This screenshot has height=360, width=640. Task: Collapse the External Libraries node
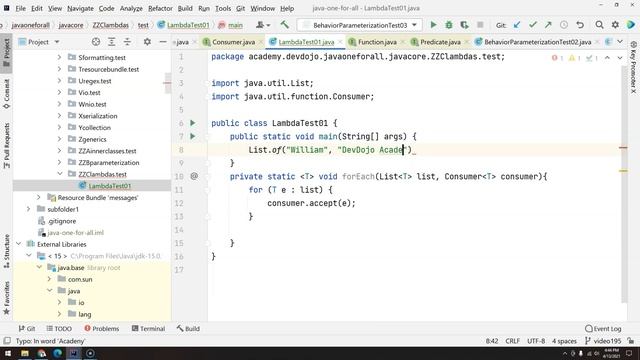[x=19, y=244]
